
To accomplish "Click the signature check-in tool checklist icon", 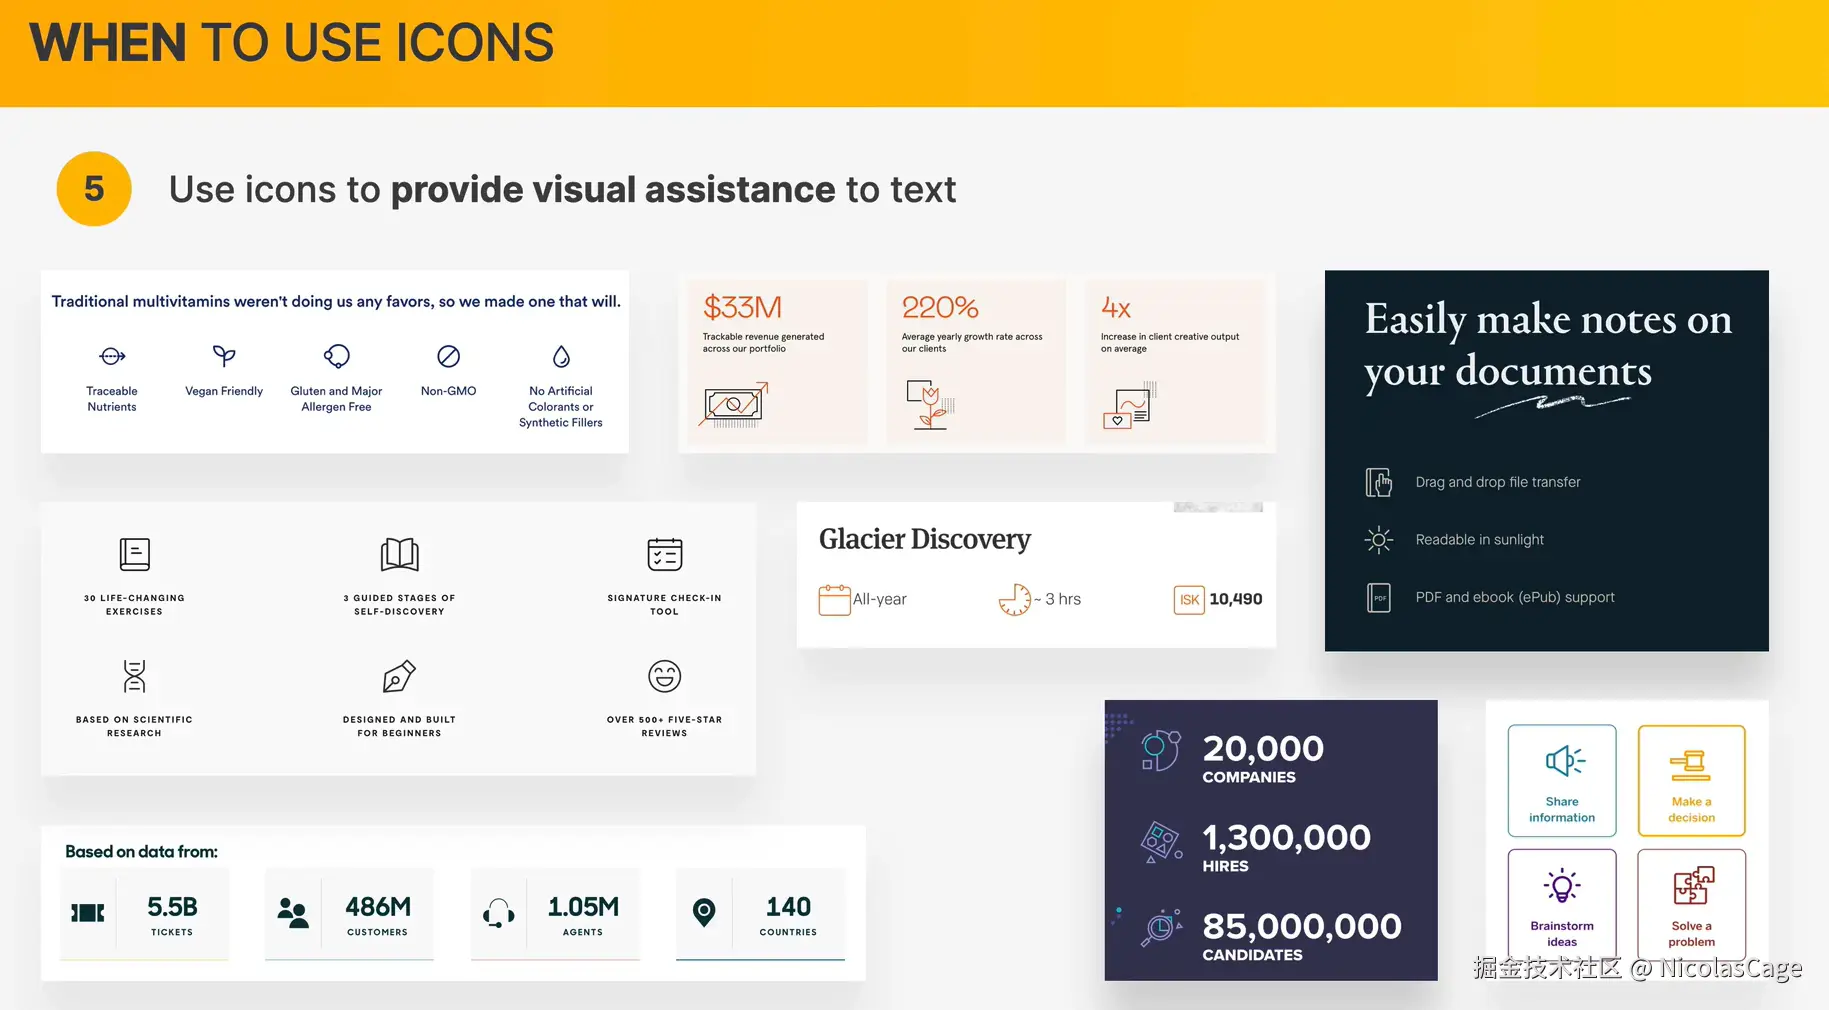I will click(664, 554).
